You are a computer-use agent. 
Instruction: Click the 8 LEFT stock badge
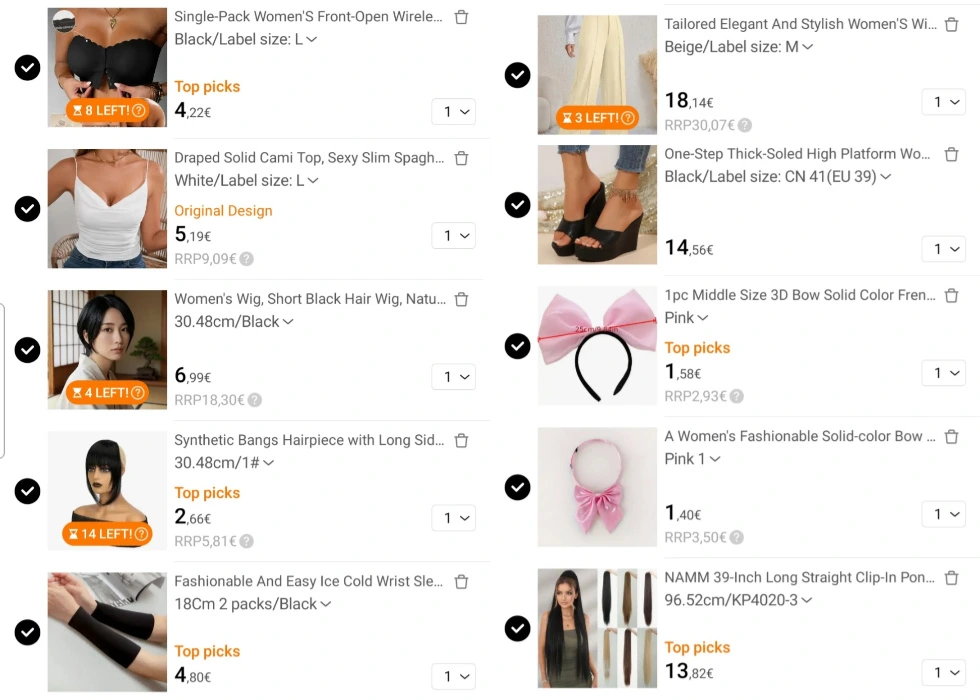(x=107, y=110)
